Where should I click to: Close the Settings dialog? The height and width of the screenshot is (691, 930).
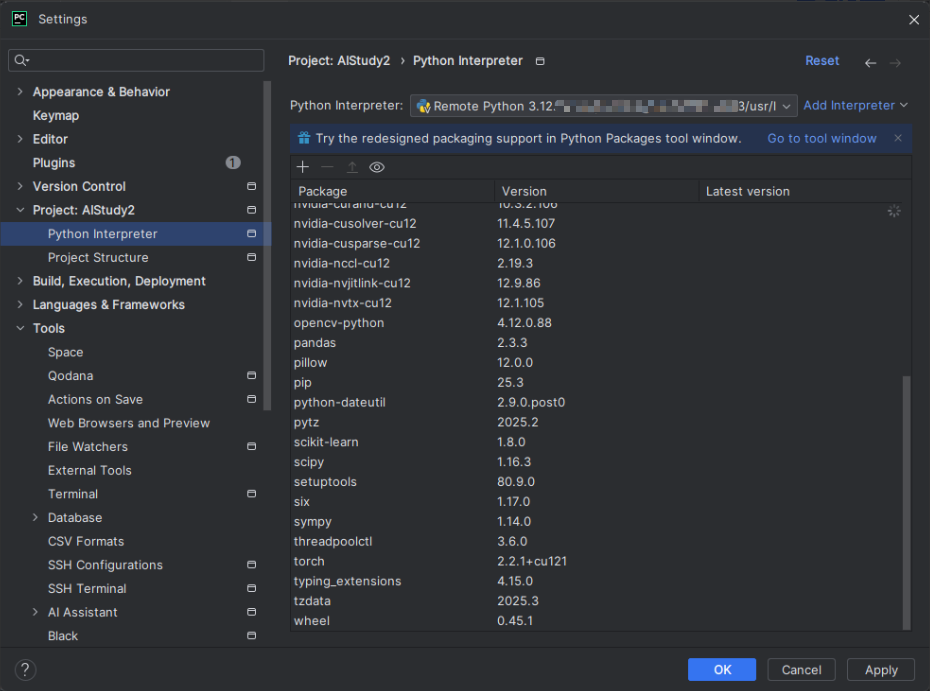click(x=914, y=20)
